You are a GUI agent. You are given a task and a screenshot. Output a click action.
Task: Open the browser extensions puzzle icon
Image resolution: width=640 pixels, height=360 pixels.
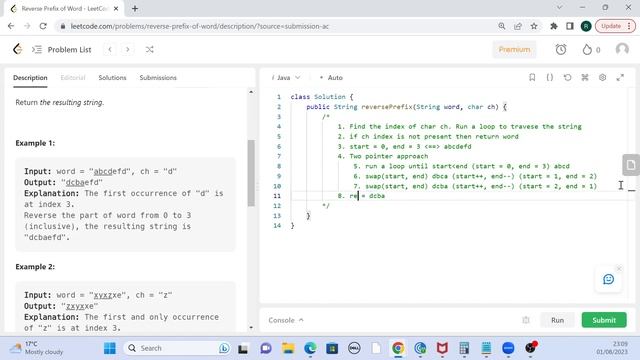point(553,26)
